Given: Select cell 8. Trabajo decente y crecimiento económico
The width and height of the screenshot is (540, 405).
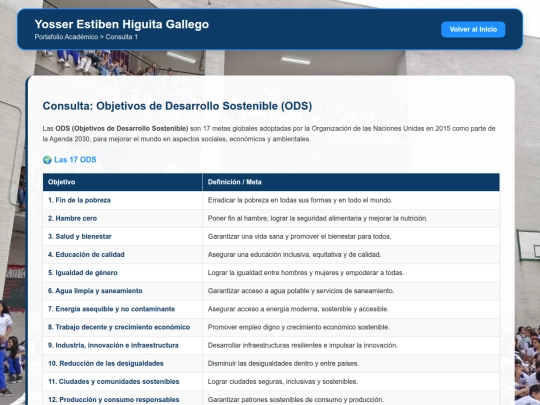Looking at the screenshot, I should 123,327.
